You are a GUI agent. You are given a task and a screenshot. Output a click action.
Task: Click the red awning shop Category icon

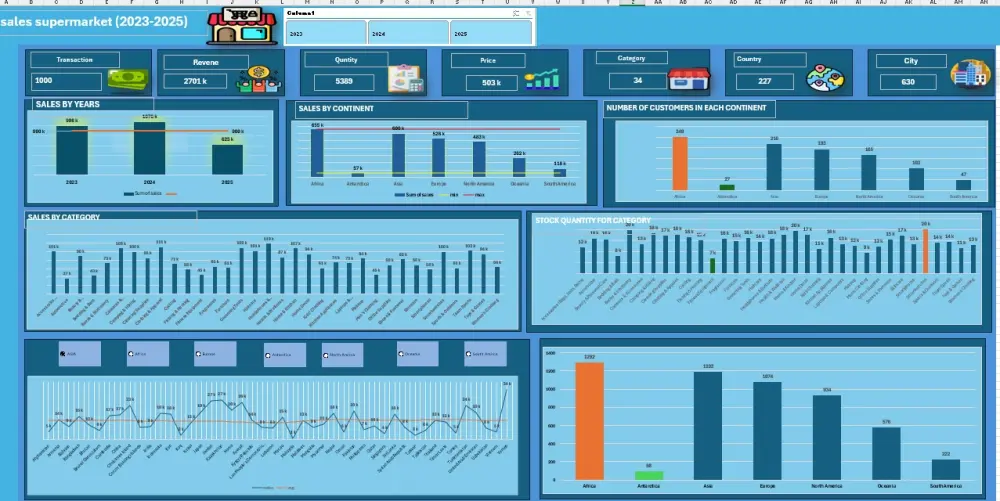click(x=689, y=79)
